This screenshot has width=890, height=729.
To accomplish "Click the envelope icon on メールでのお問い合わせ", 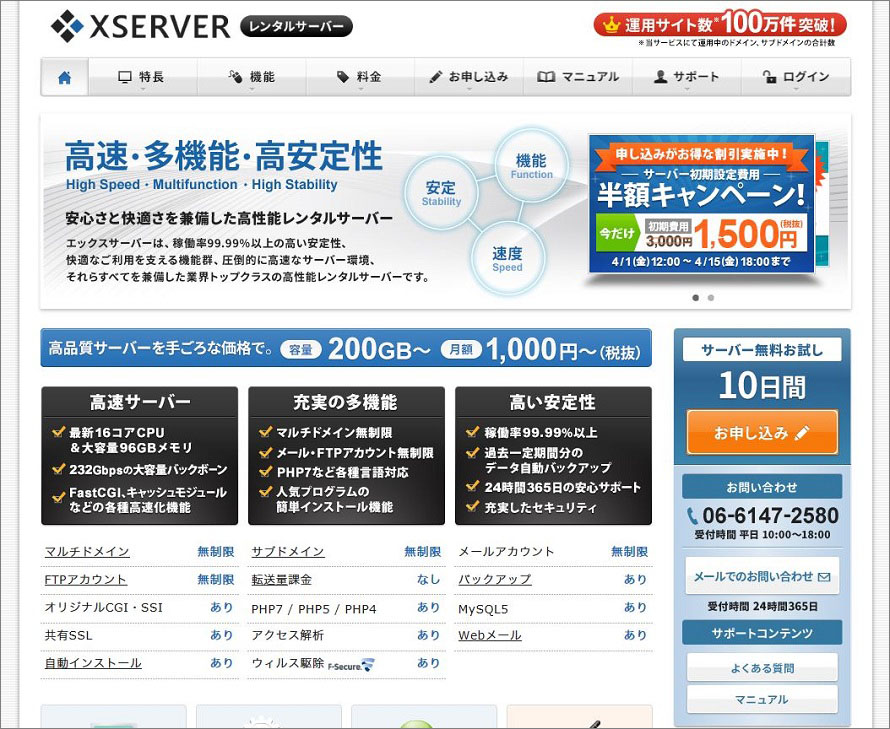I will [x=824, y=577].
